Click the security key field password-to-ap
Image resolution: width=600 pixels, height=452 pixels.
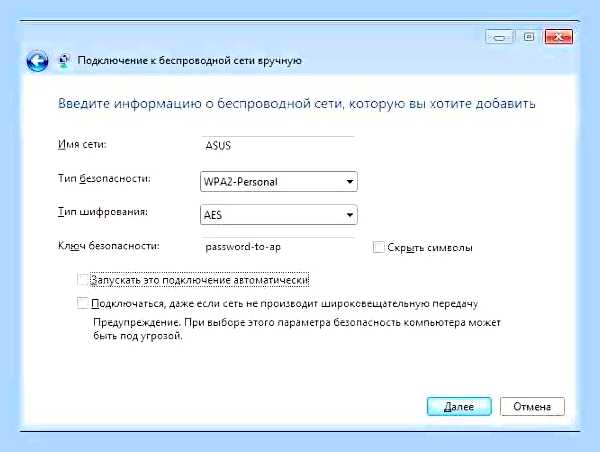[x=278, y=247]
